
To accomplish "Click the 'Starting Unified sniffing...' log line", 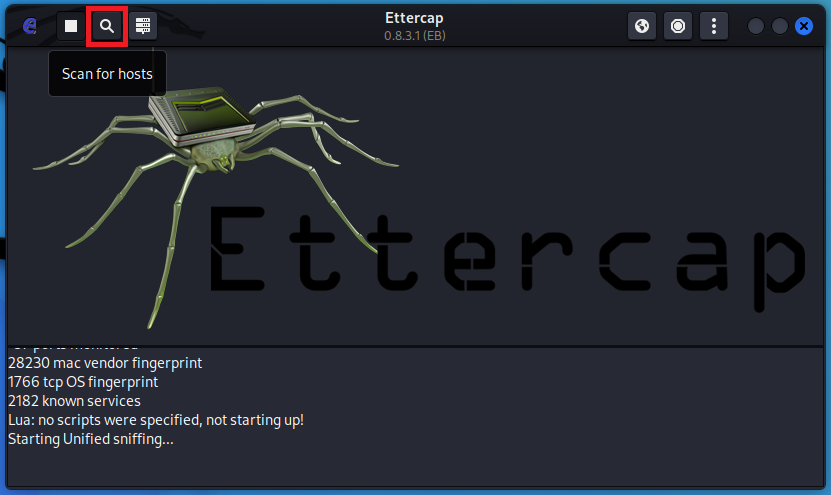I will coord(91,439).
